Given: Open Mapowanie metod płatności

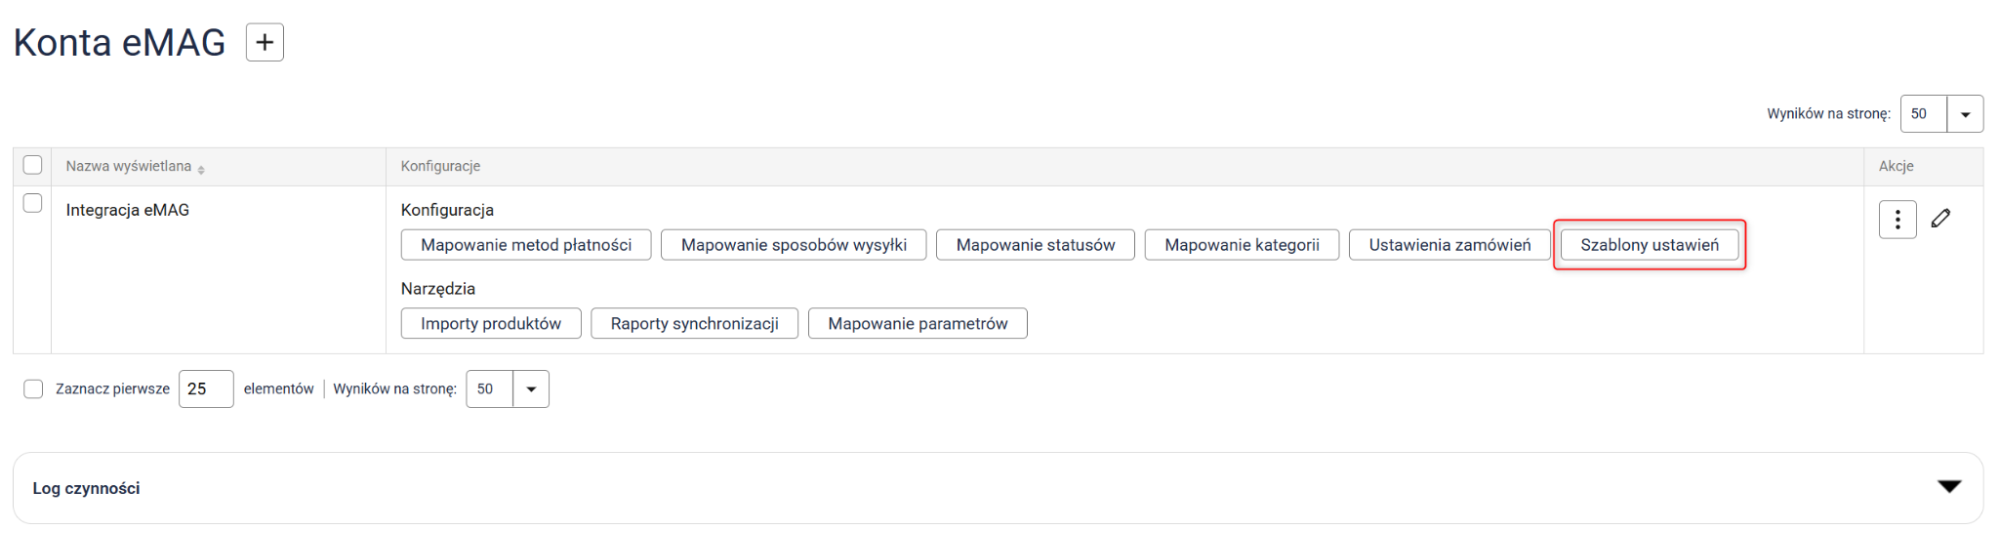Looking at the screenshot, I should coord(526,245).
